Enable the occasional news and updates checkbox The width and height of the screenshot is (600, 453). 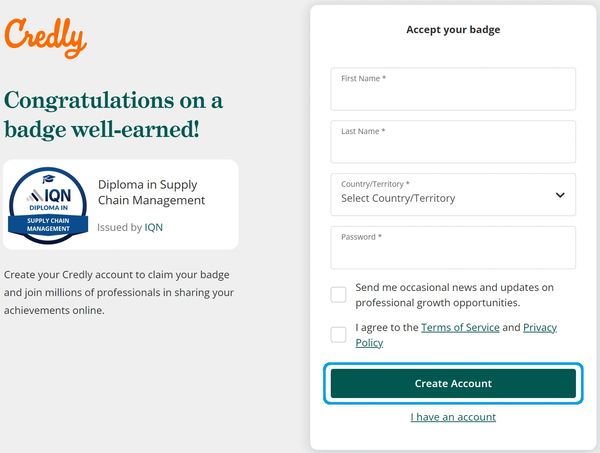click(x=339, y=294)
